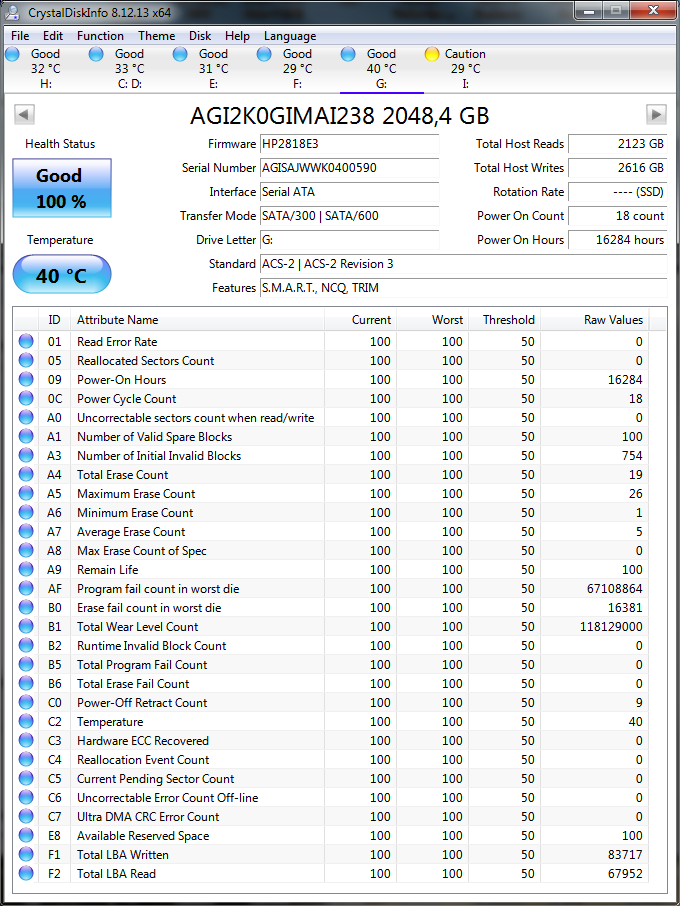Go to next disk with right arrow

[656, 114]
